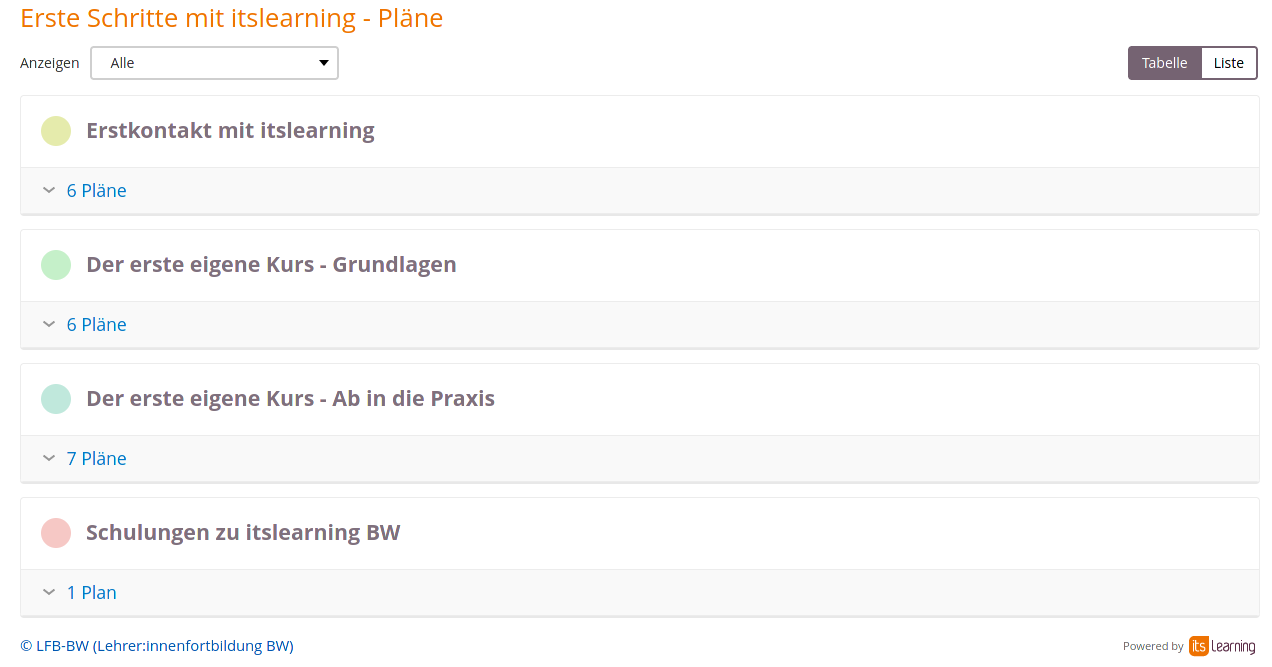The width and height of the screenshot is (1272, 667).
Task: Click the teal circle beside Ab in die Praxis
Action: 56,399
